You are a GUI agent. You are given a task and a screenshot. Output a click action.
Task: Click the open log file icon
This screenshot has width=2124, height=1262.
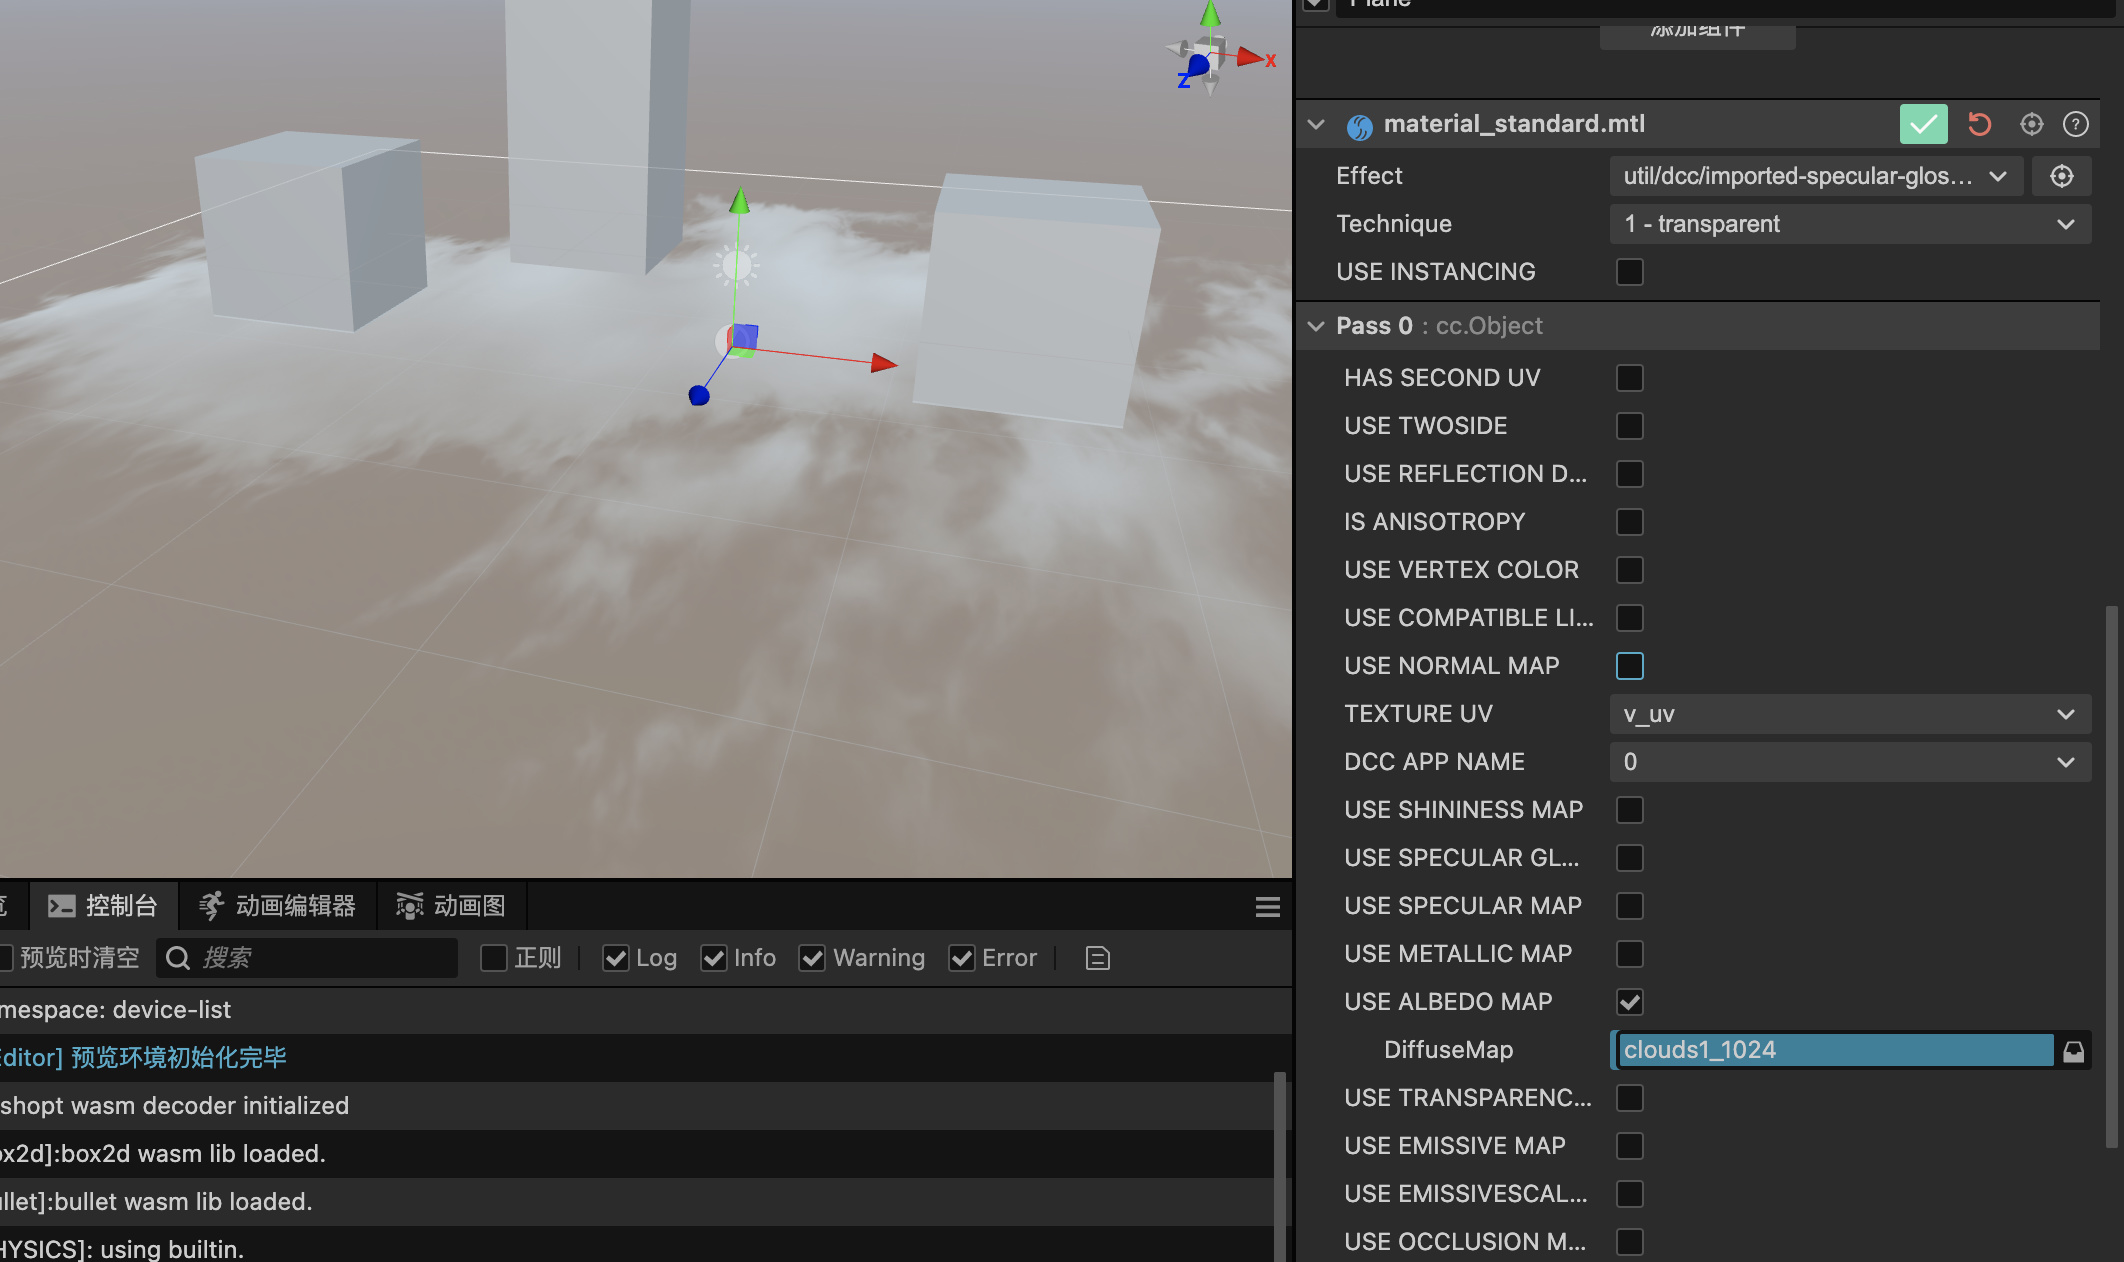click(1097, 958)
